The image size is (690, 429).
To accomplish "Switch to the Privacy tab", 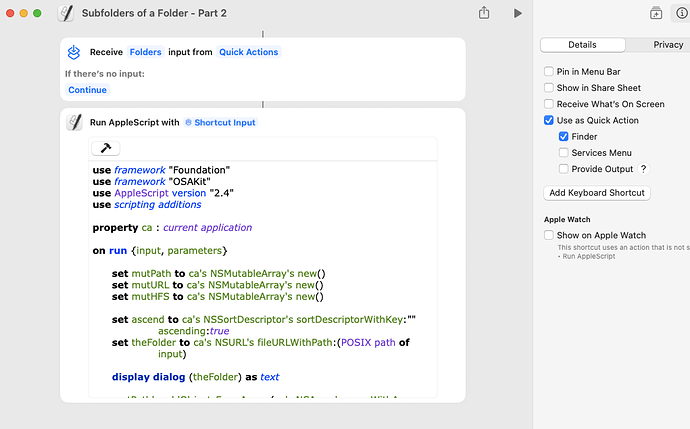I will [x=668, y=45].
